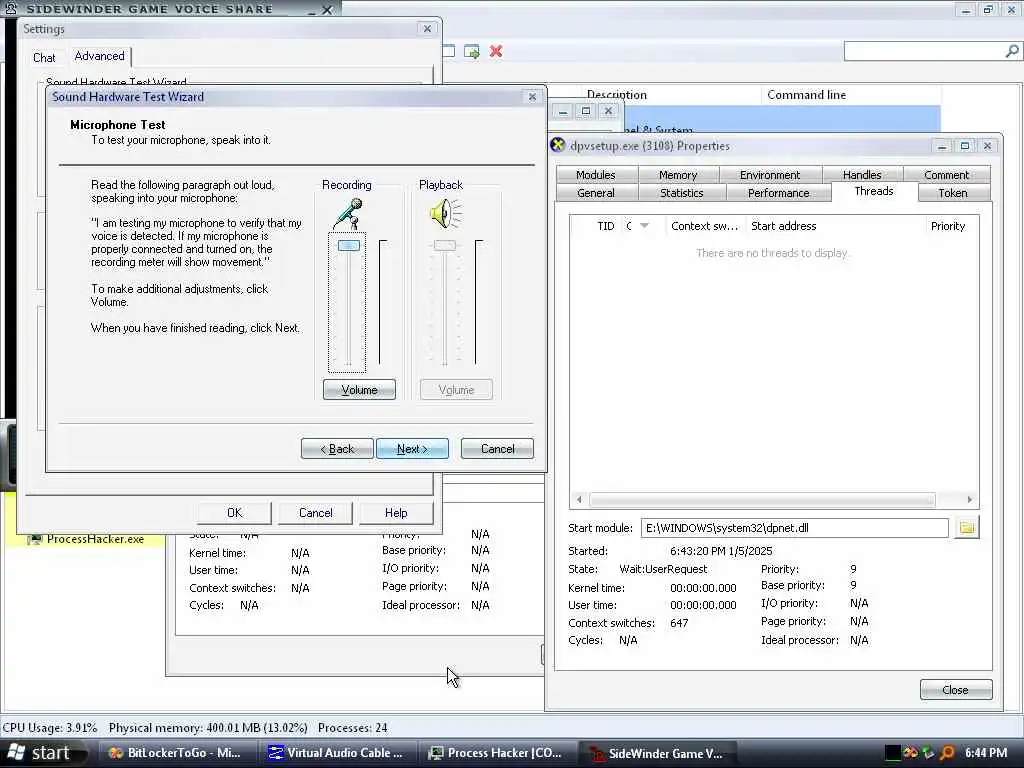Click the left arrow of thread list scrollbar
This screenshot has height=768, width=1024.
click(579, 500)
